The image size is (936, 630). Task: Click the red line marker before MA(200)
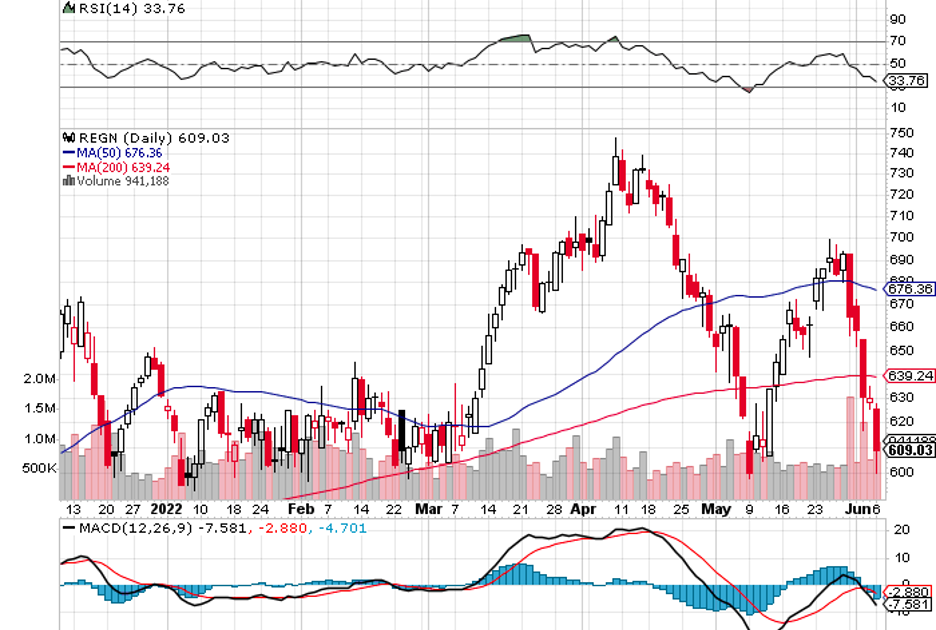pos(69,168)
